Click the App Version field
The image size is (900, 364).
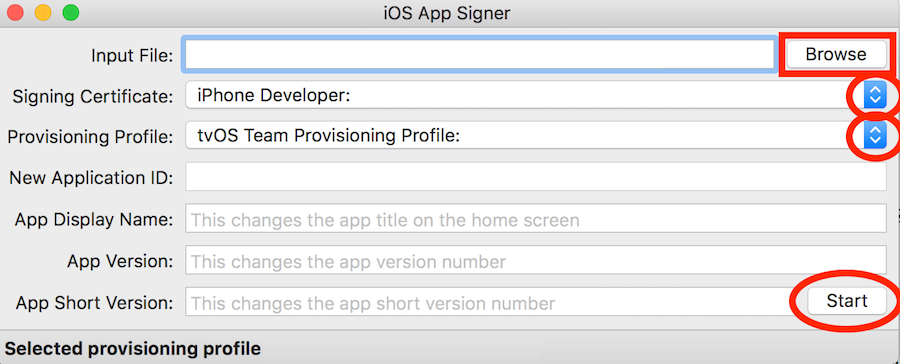click(x=536, y=261)
